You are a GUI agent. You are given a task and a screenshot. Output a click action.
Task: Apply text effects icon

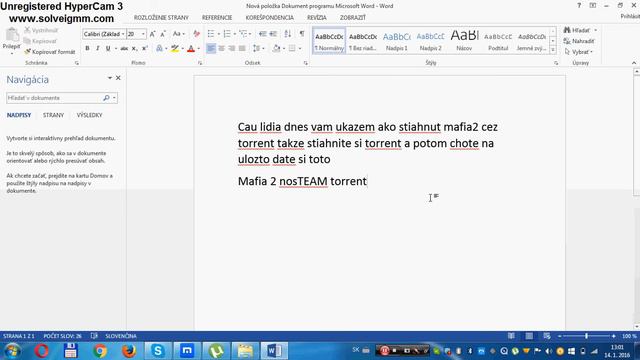click(159, 49)
